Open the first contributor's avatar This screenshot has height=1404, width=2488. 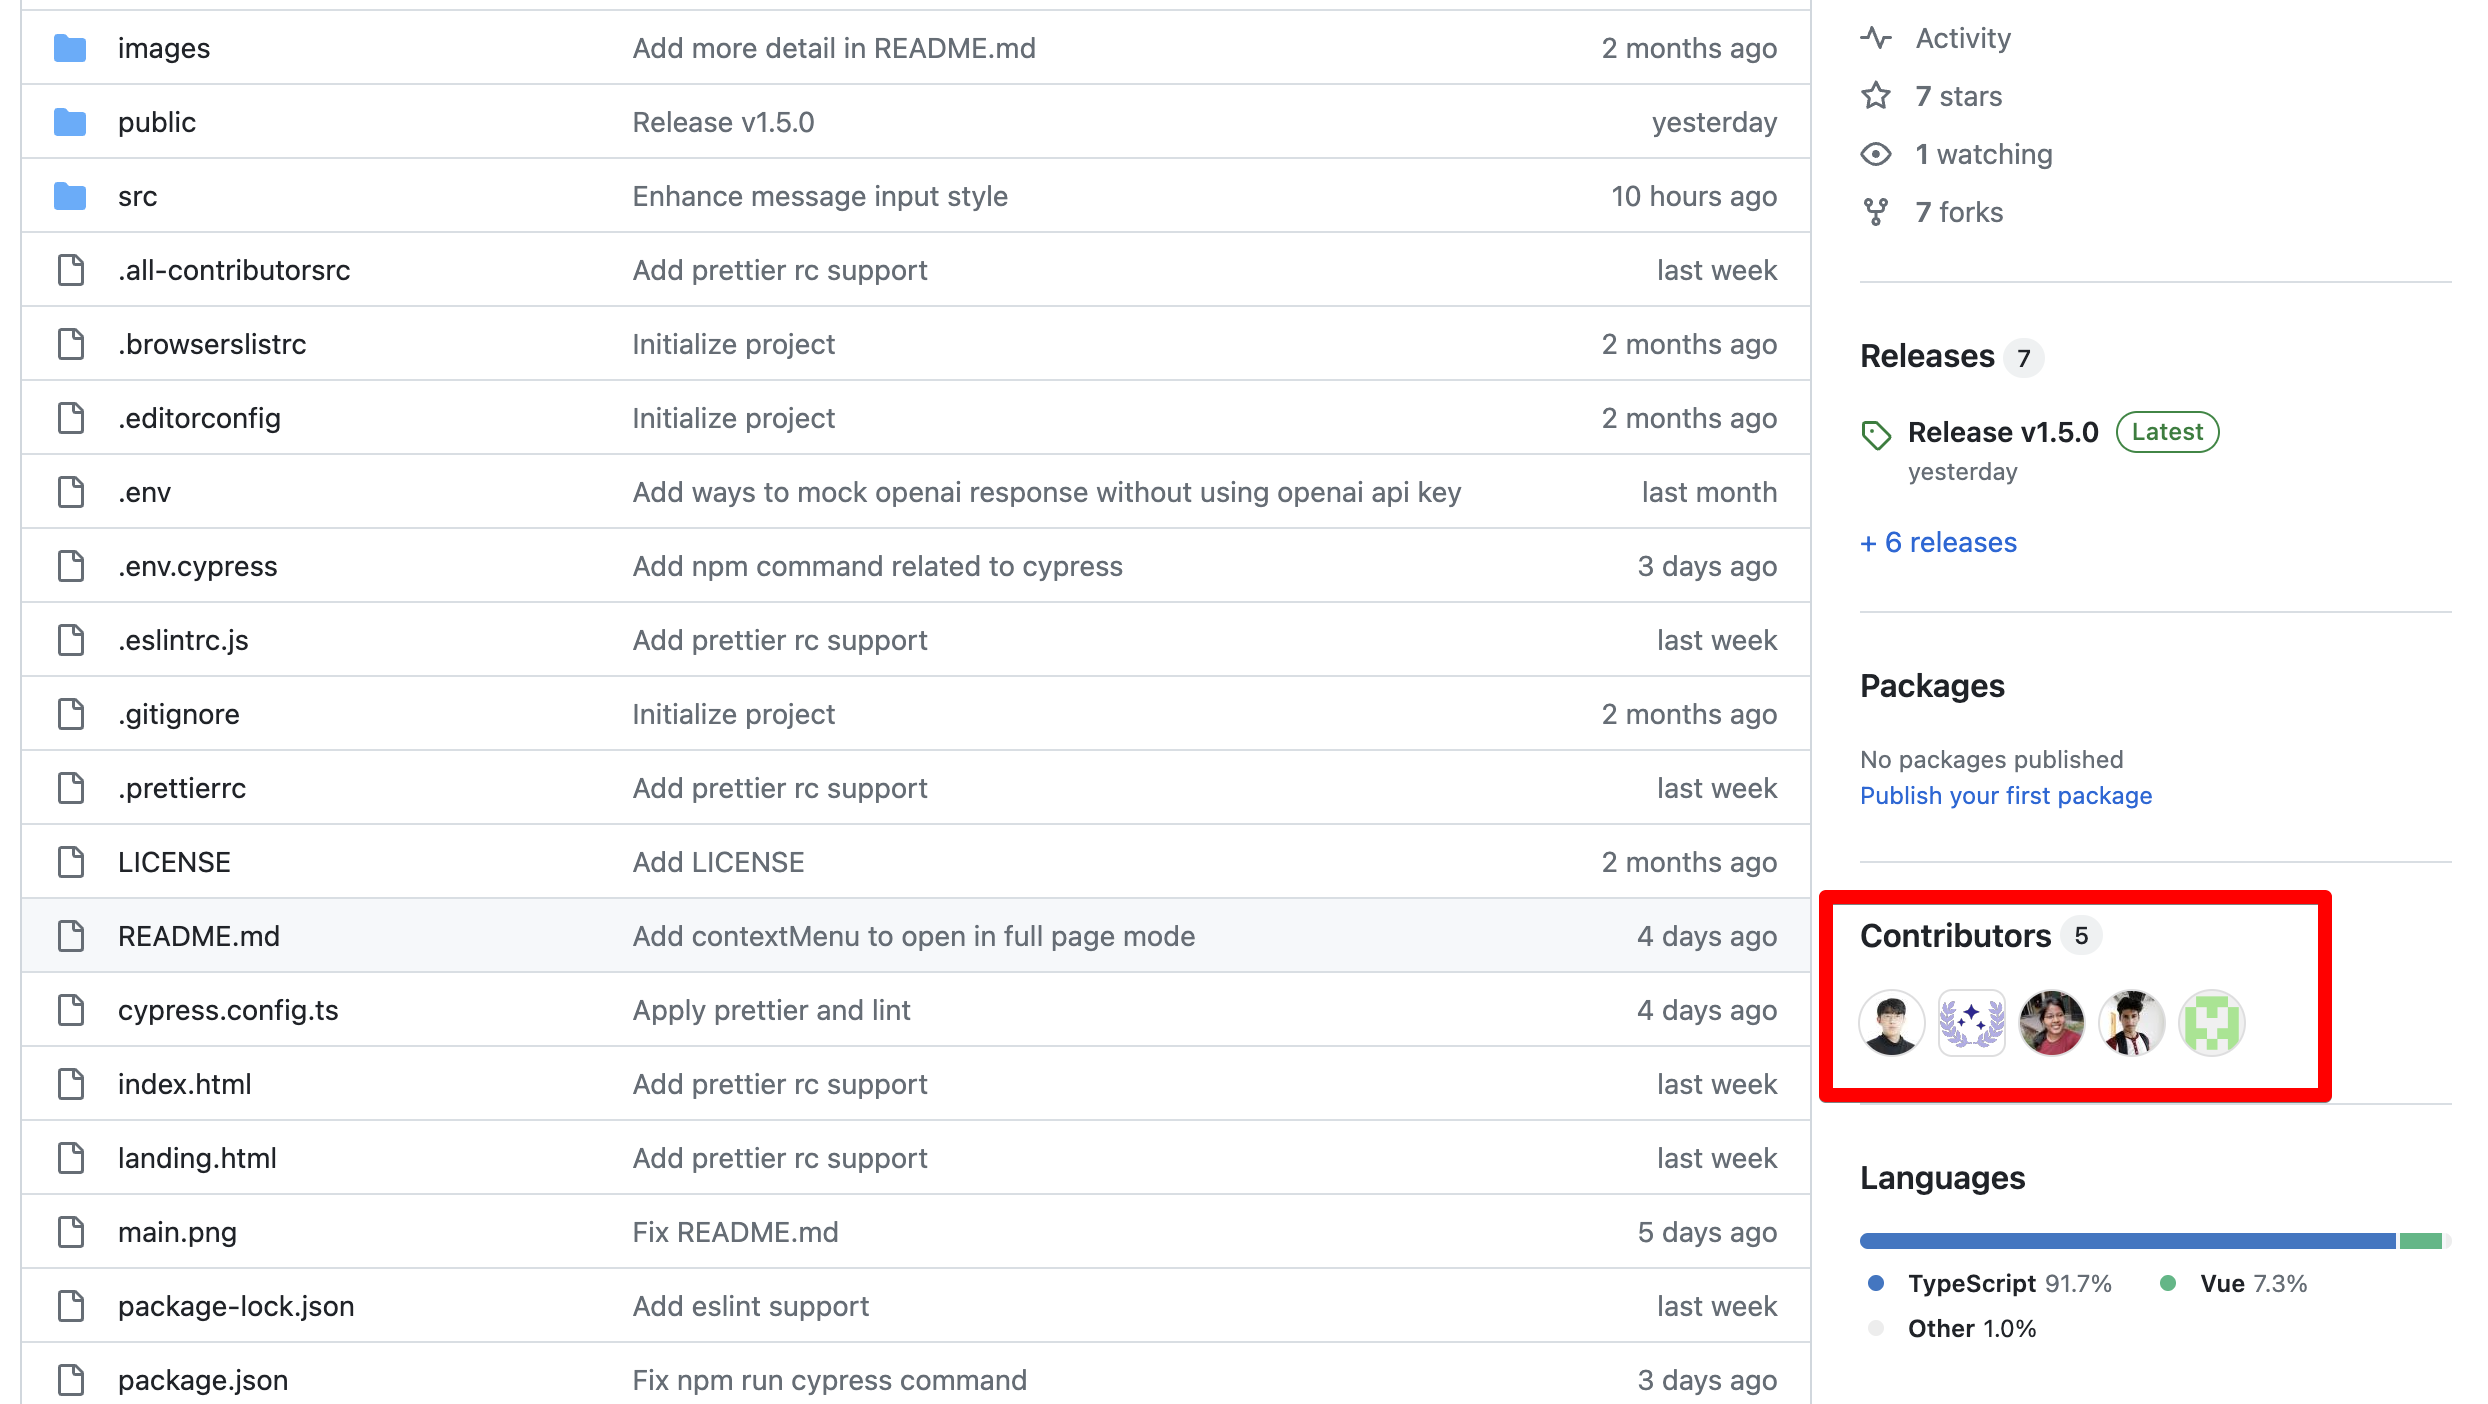click(1891, 1023)
